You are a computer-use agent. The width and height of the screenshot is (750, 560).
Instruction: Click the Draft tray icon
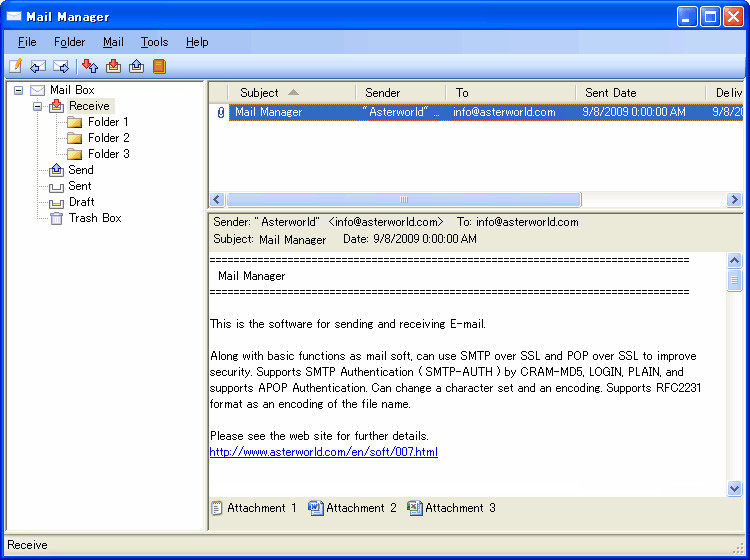click(x=56, y=204)
